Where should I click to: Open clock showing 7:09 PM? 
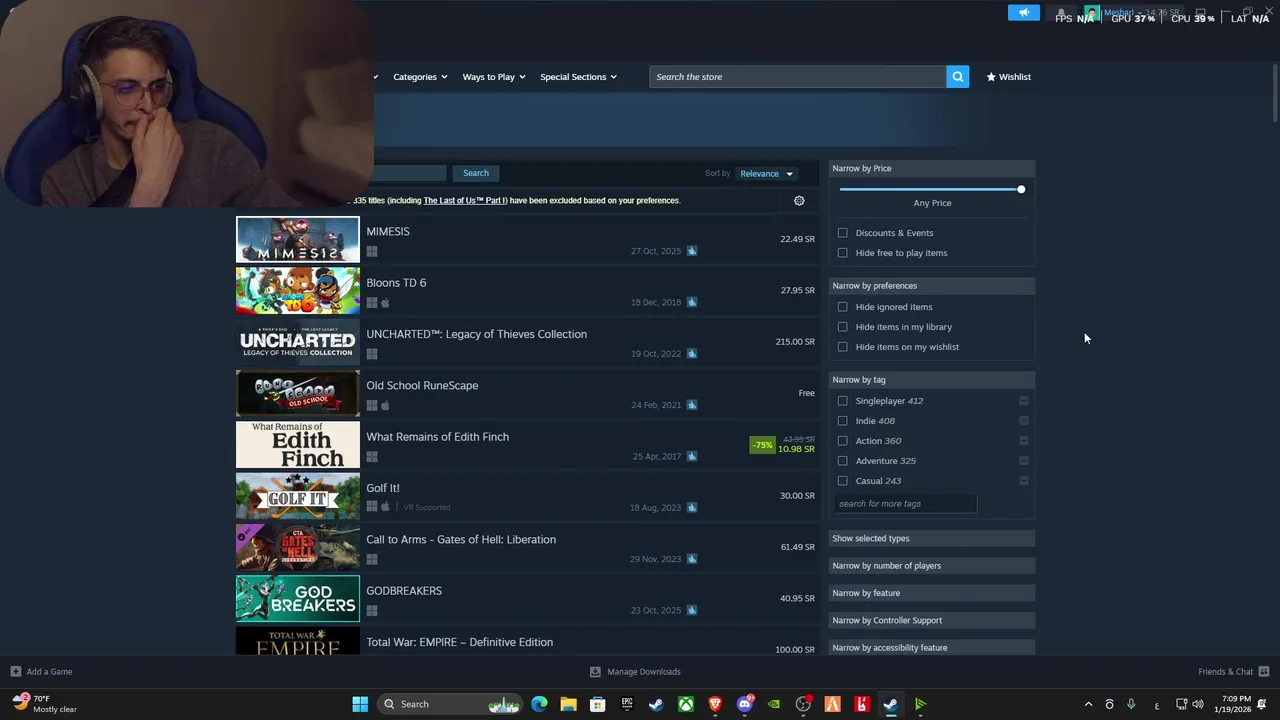[x=1235, y=704]
